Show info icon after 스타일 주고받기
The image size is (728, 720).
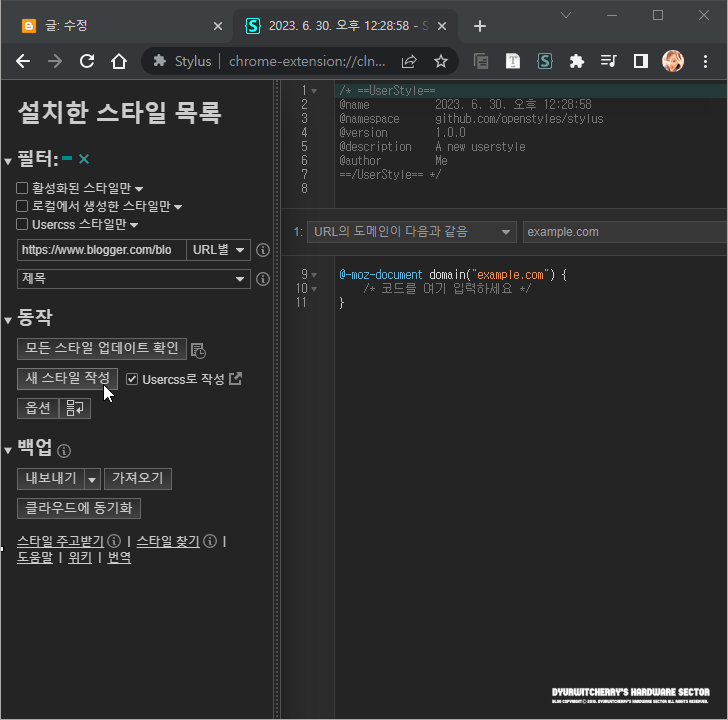114,541
